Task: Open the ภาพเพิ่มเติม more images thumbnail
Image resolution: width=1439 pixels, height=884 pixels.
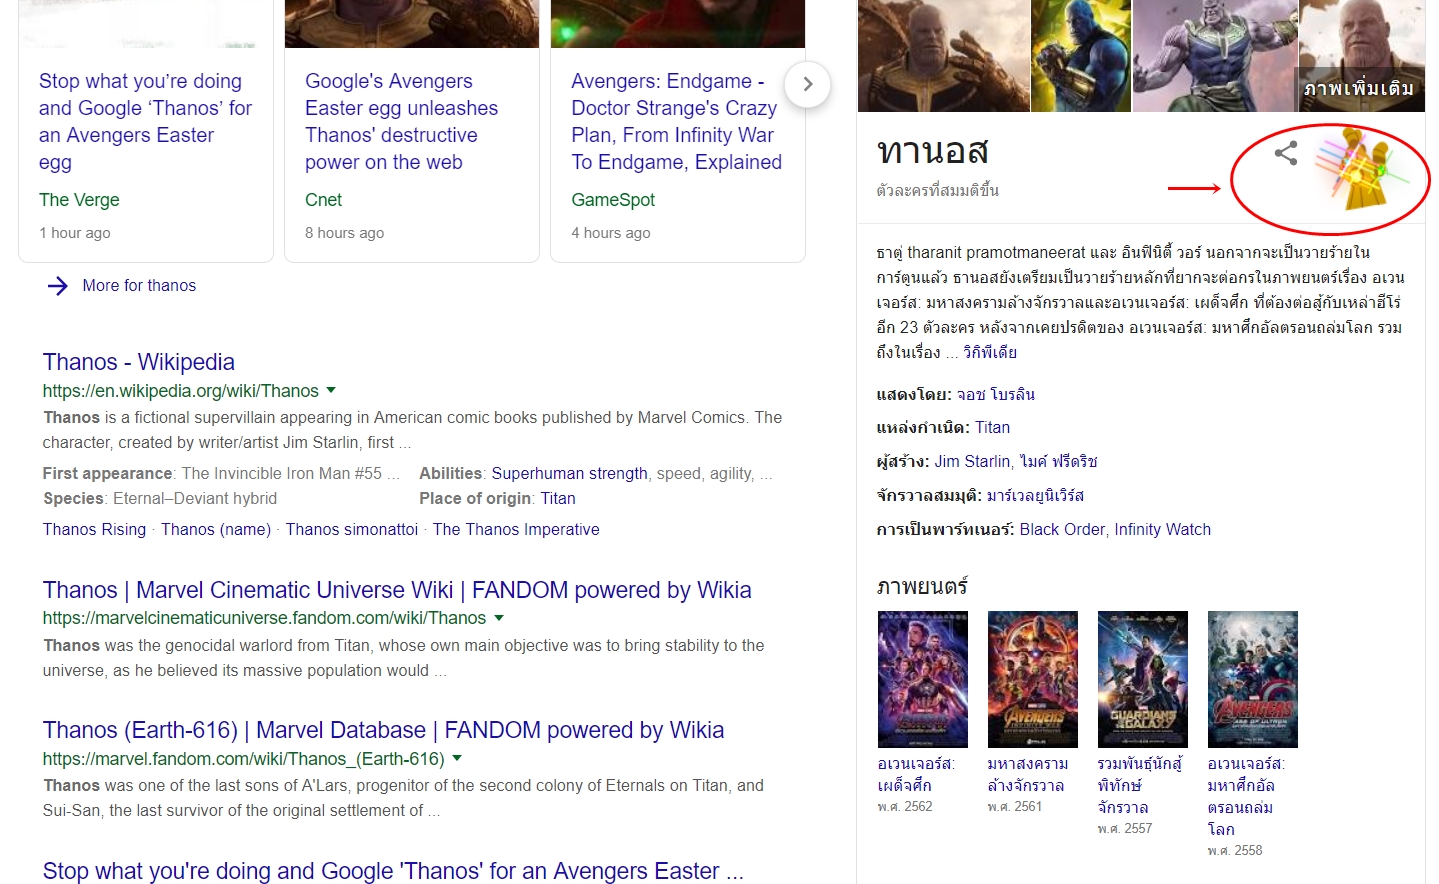Action: click(x=1362, y=56)
